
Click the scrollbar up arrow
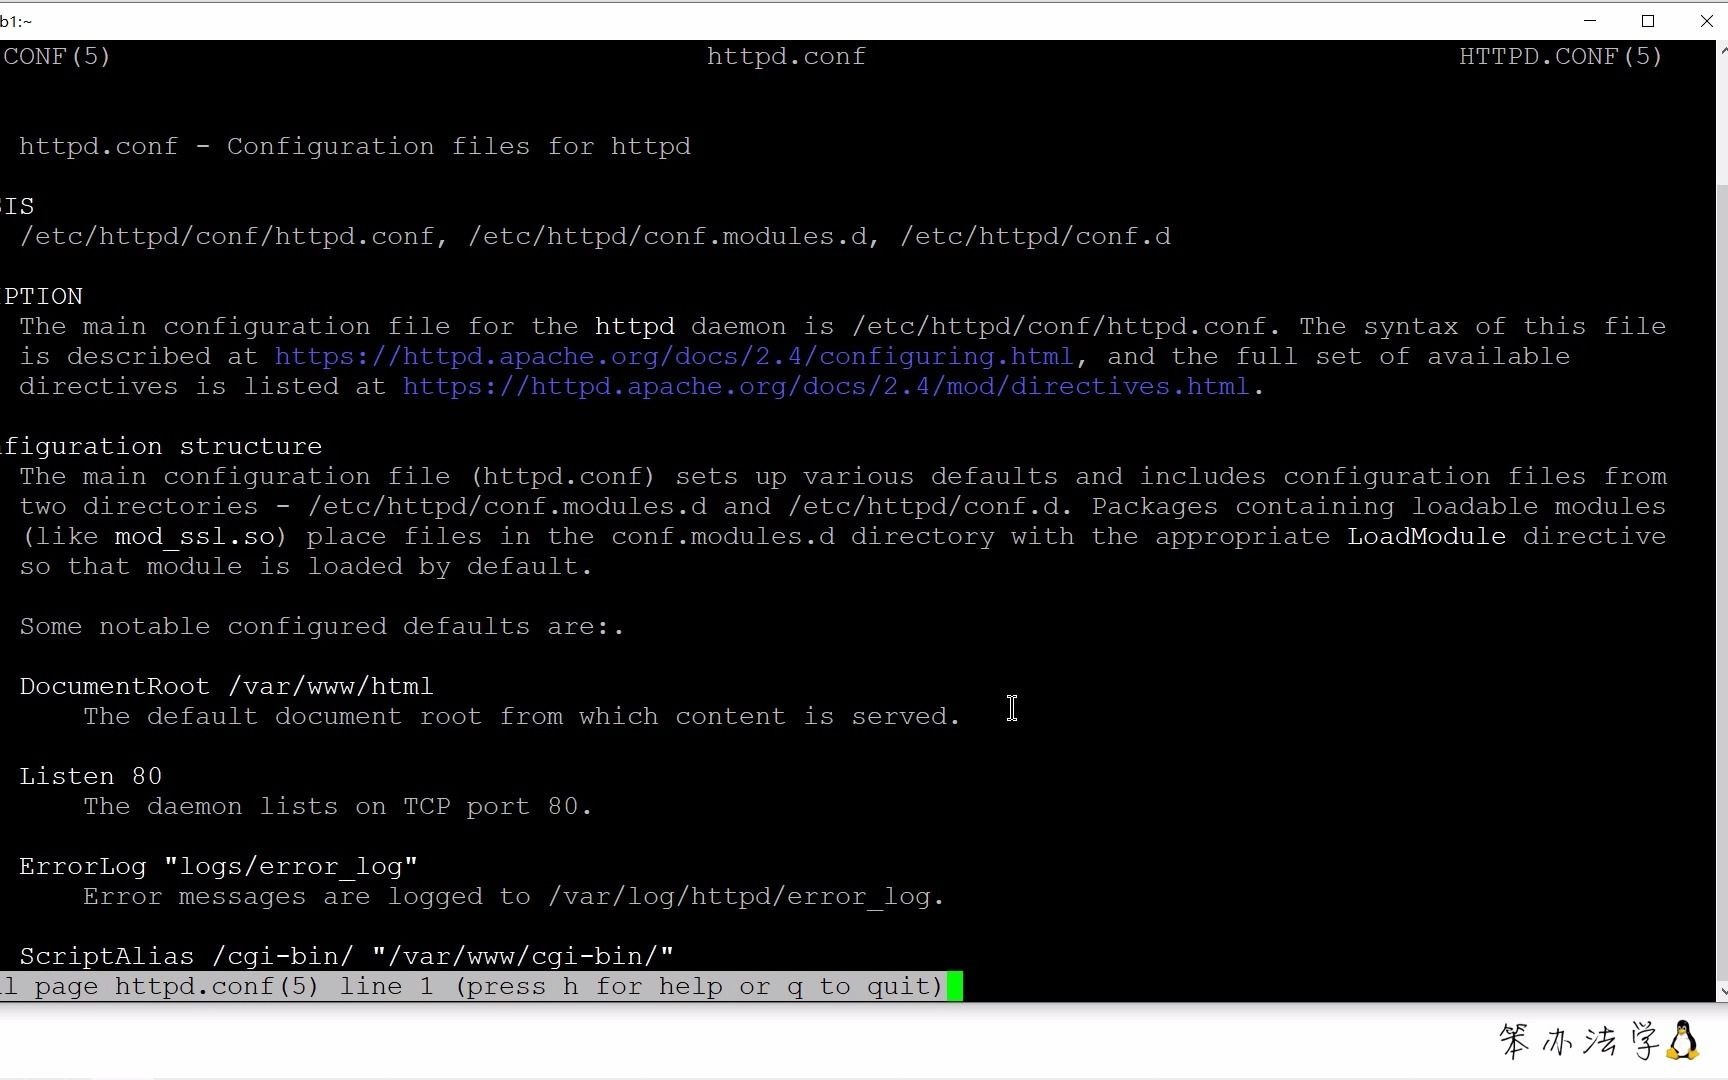(x=1722, y=48)
